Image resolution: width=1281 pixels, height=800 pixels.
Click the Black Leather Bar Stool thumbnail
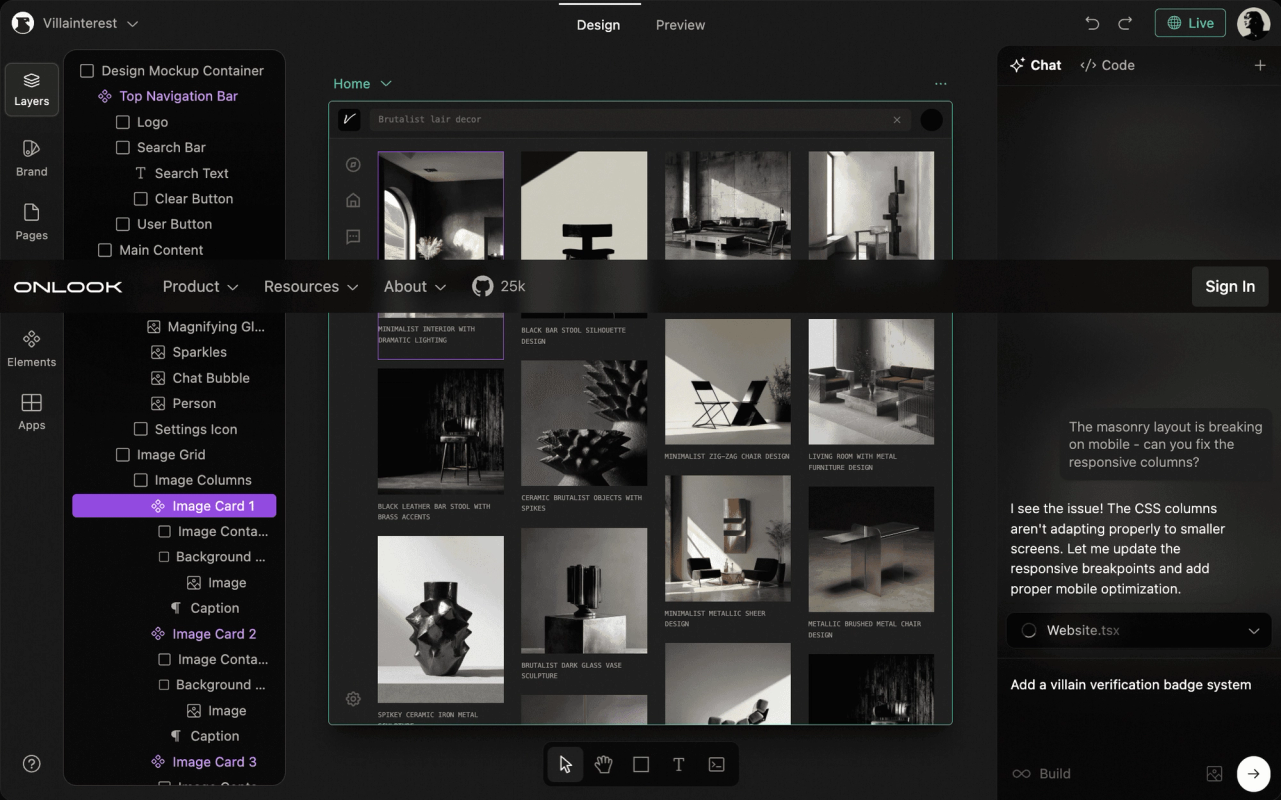point(441,431)
